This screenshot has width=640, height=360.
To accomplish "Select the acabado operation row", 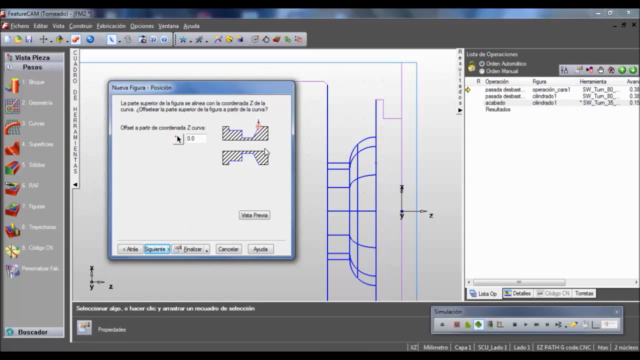I will (553, 103).
